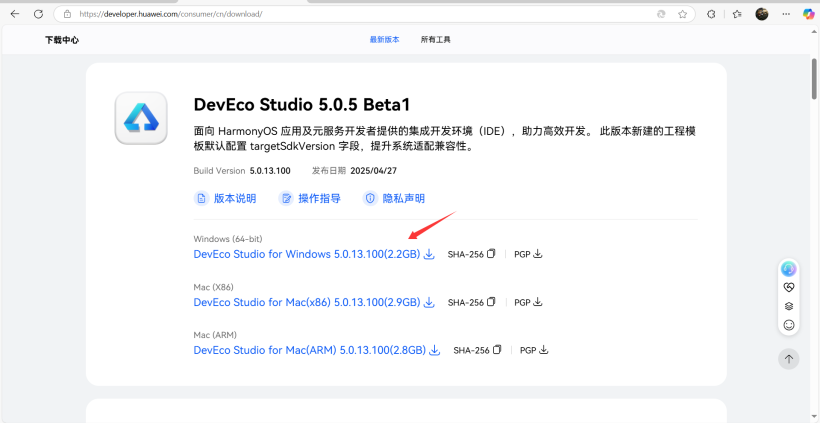The image size is (820, 423).
Task: Click download icon beside Mac(ARM) installer
Action: pos(435,350)
